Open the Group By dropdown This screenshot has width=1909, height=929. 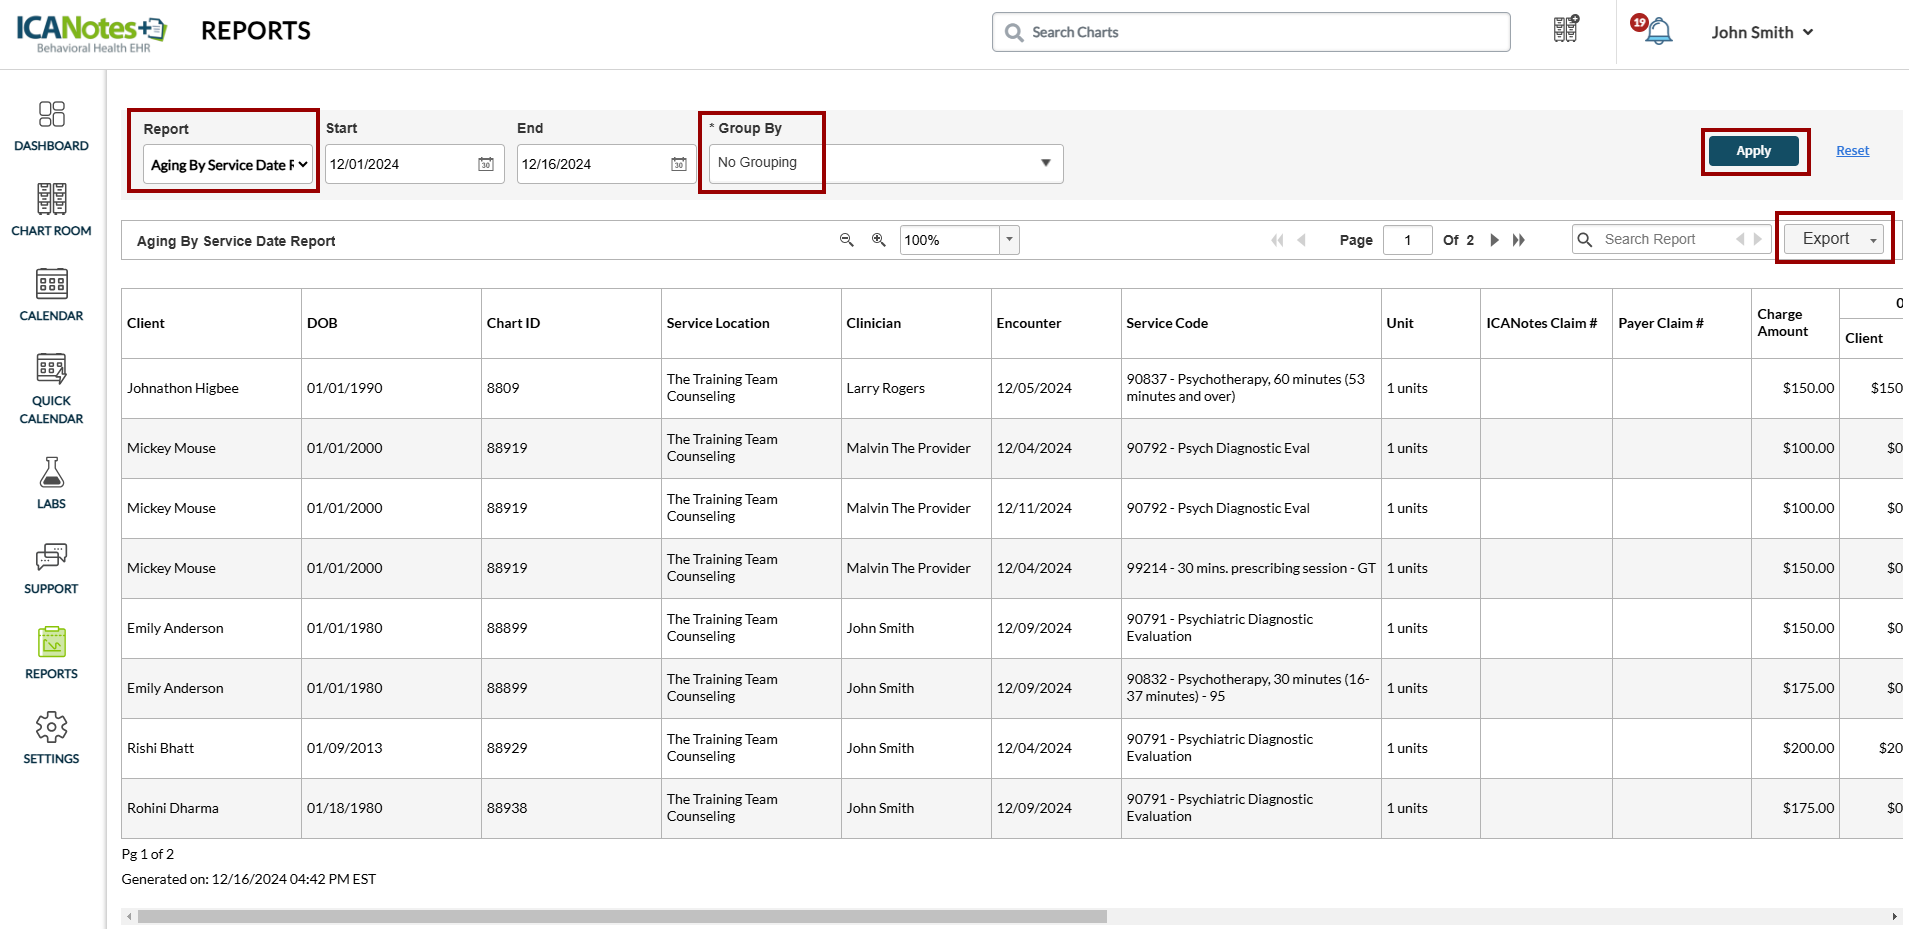pyautogui.click(x=885, y=163)
